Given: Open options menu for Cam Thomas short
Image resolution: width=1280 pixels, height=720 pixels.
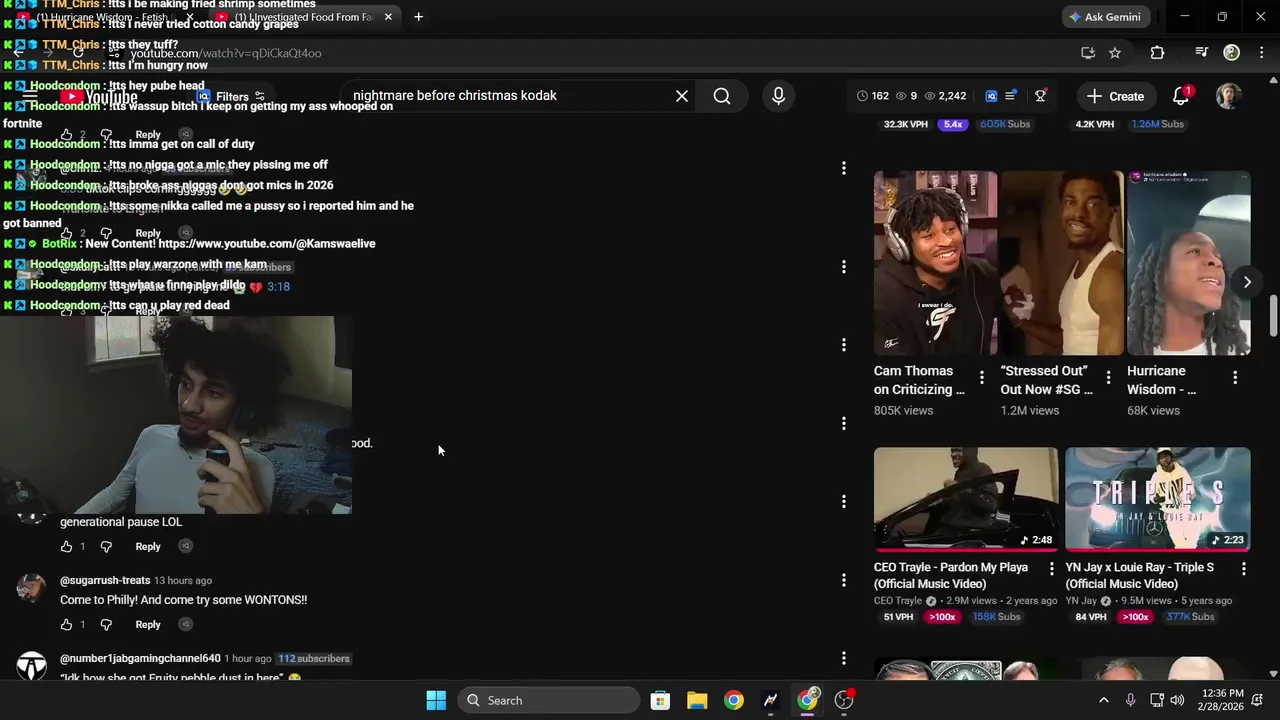Looking at the screenshot, I should 982,378.
